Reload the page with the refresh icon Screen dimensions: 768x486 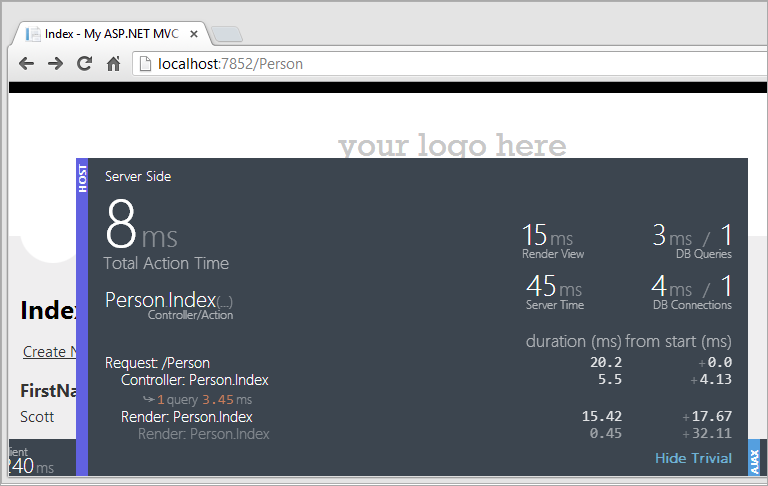85,64
